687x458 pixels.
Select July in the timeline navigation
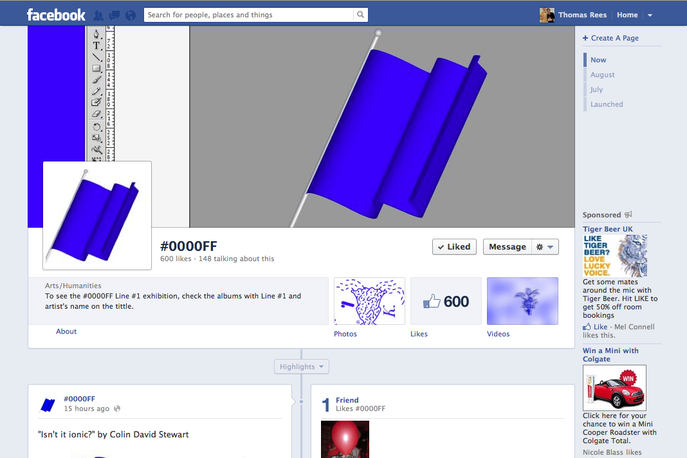tap(596, 90)
